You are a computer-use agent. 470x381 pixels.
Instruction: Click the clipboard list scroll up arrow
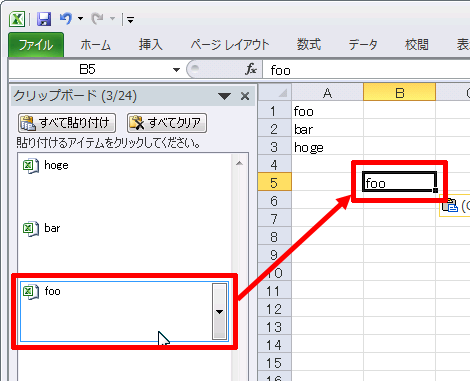coord(239,163)
